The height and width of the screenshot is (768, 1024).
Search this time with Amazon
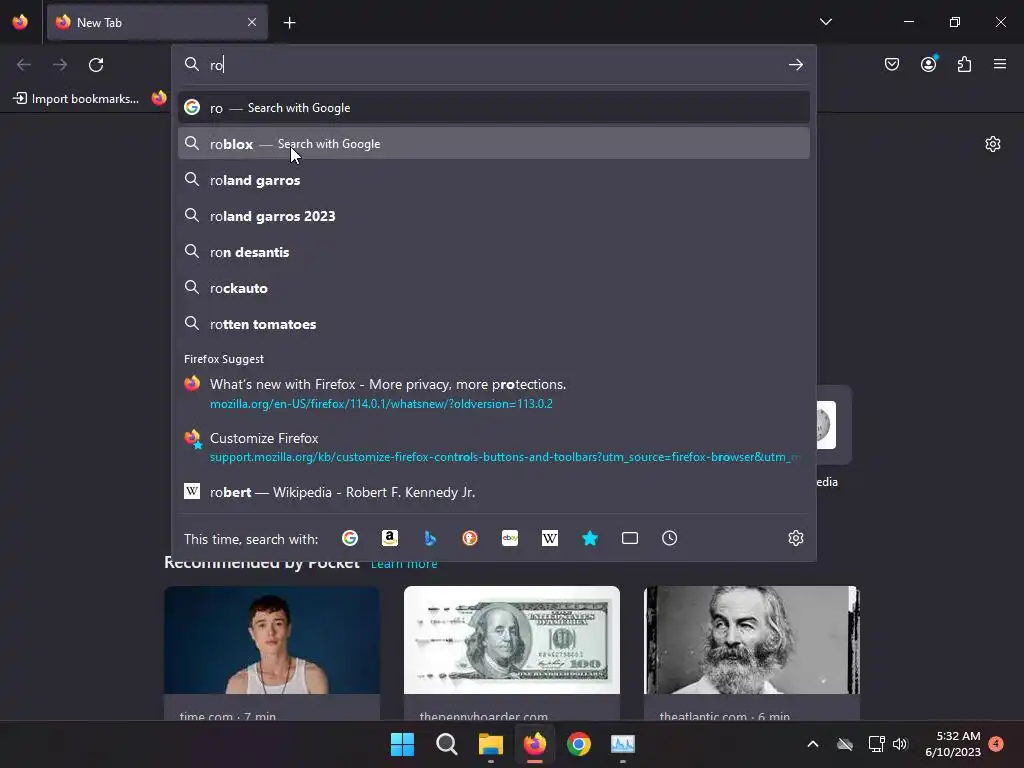390,538
